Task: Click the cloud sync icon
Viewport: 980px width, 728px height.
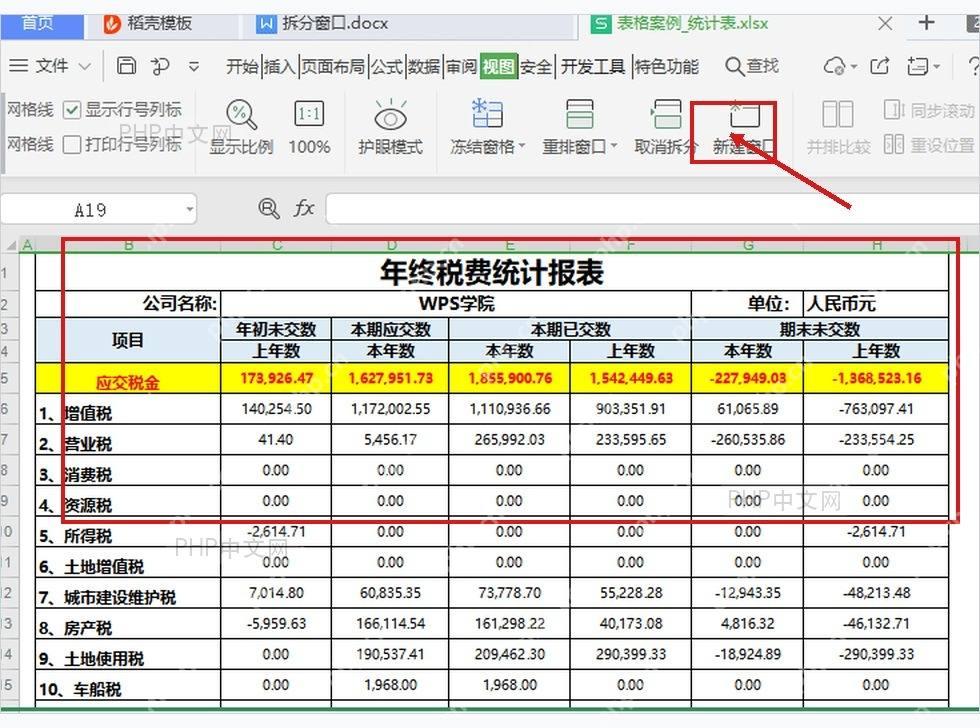Action: tap(835, 66)
